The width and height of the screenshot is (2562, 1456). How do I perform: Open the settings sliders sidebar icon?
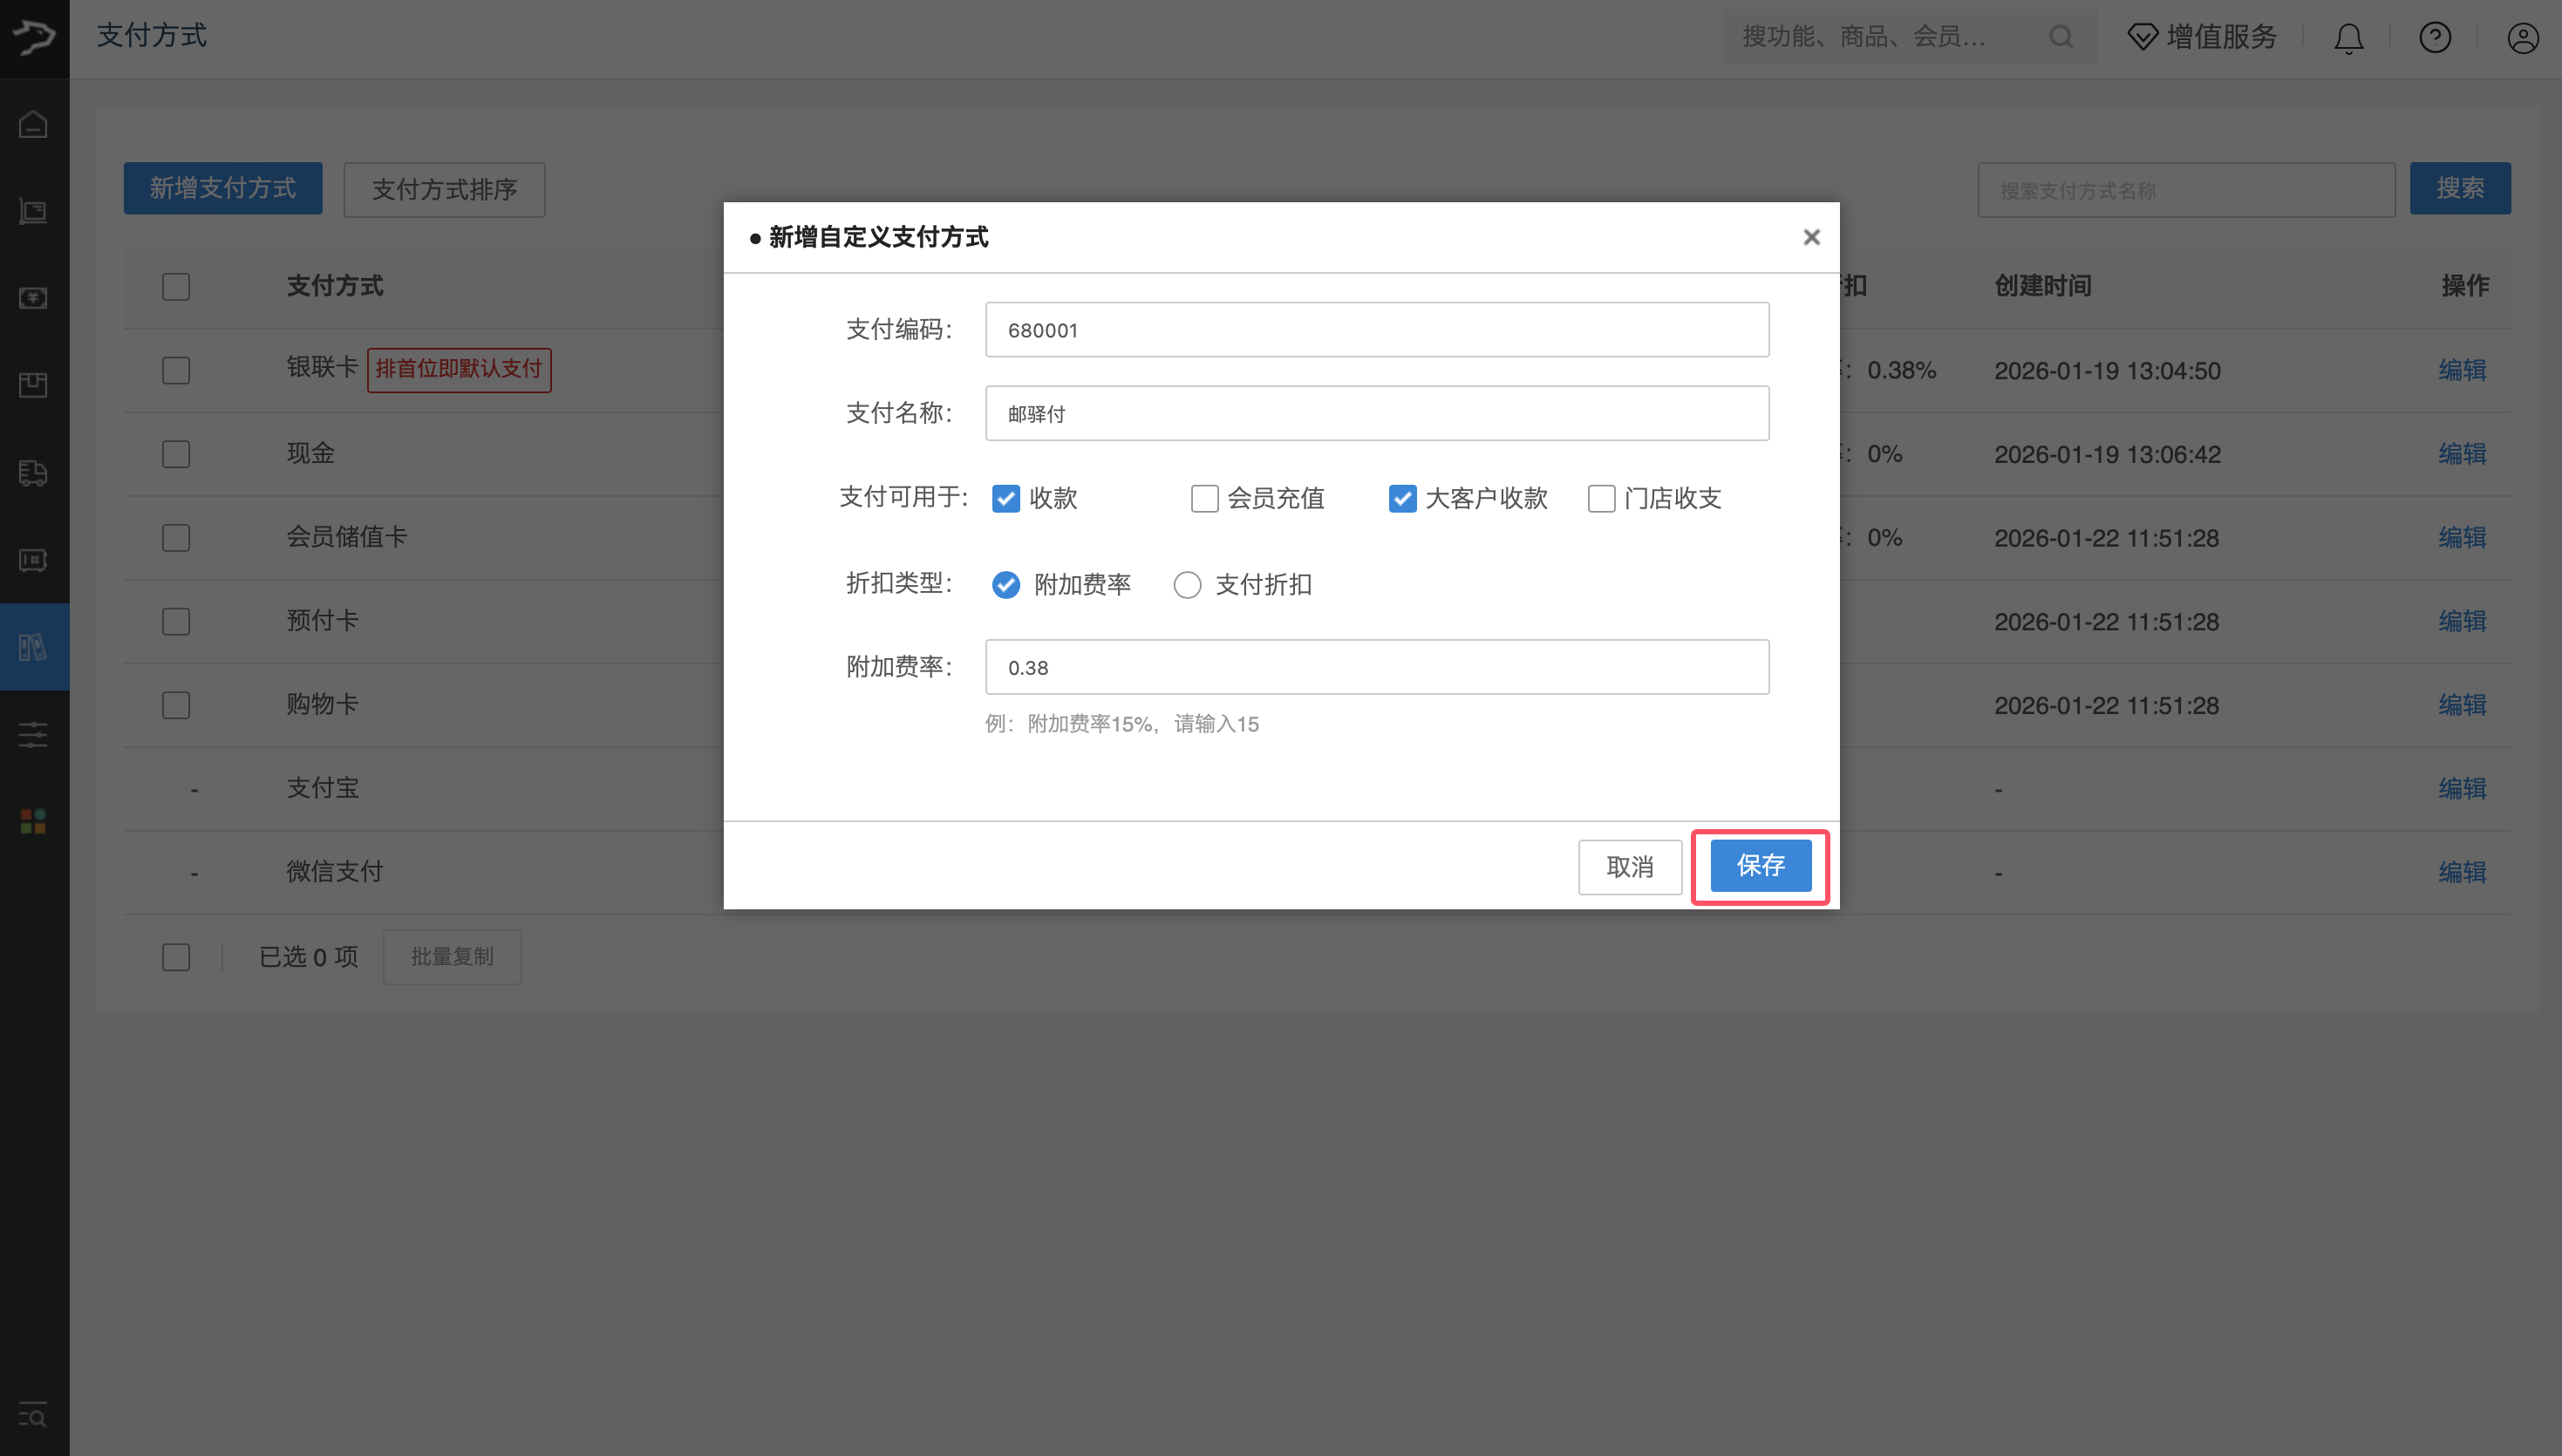click(33, 735)
